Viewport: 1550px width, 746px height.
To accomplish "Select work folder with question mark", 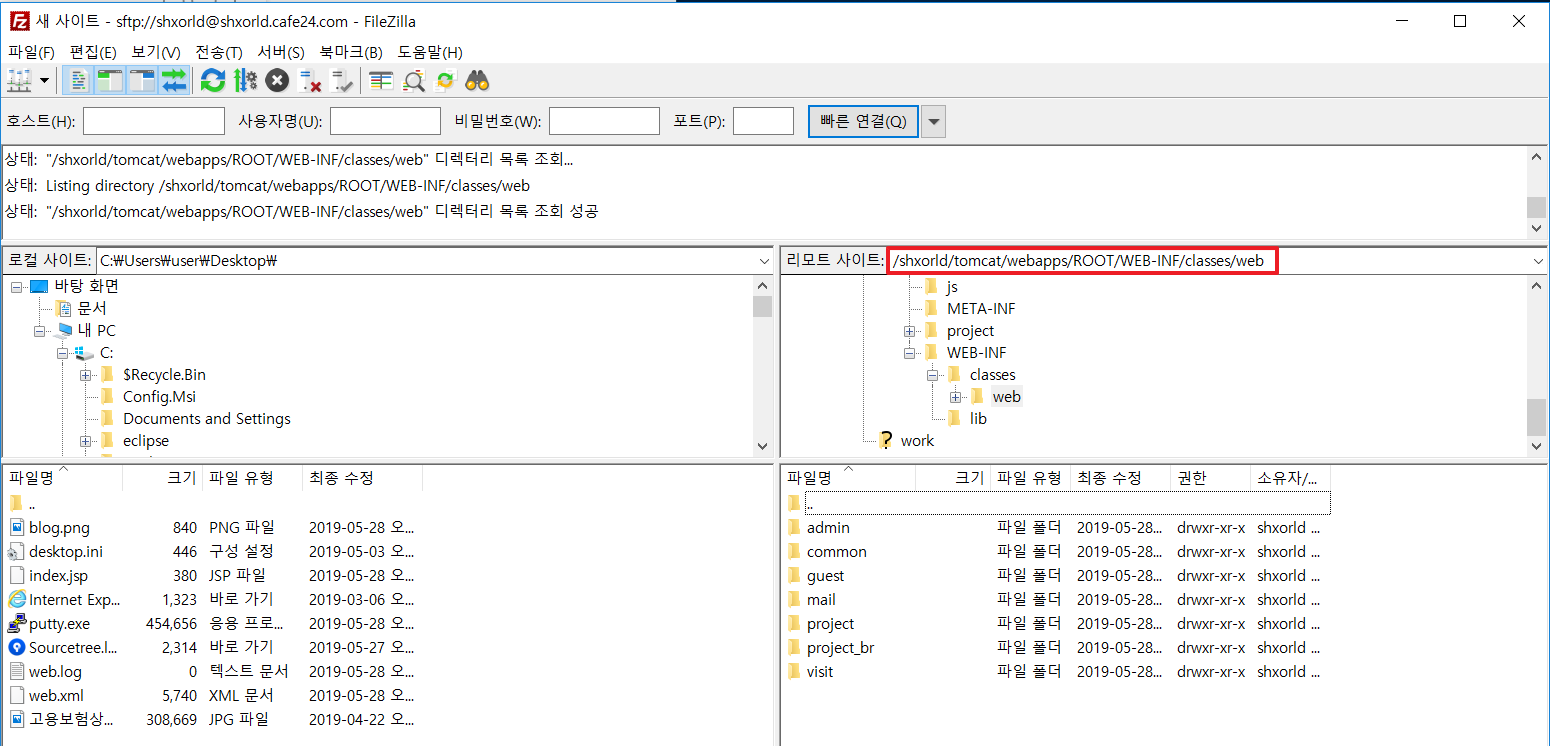I will [917, 441].
